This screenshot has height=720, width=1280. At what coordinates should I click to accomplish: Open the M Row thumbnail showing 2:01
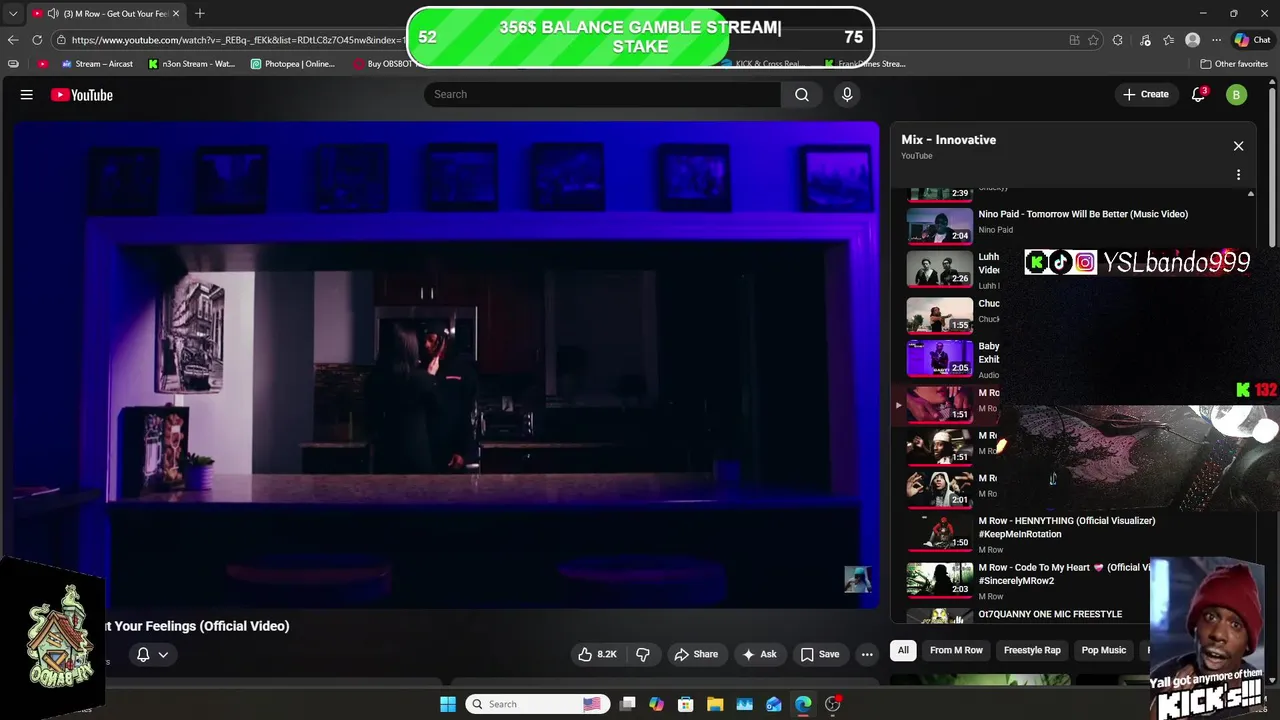940,489
